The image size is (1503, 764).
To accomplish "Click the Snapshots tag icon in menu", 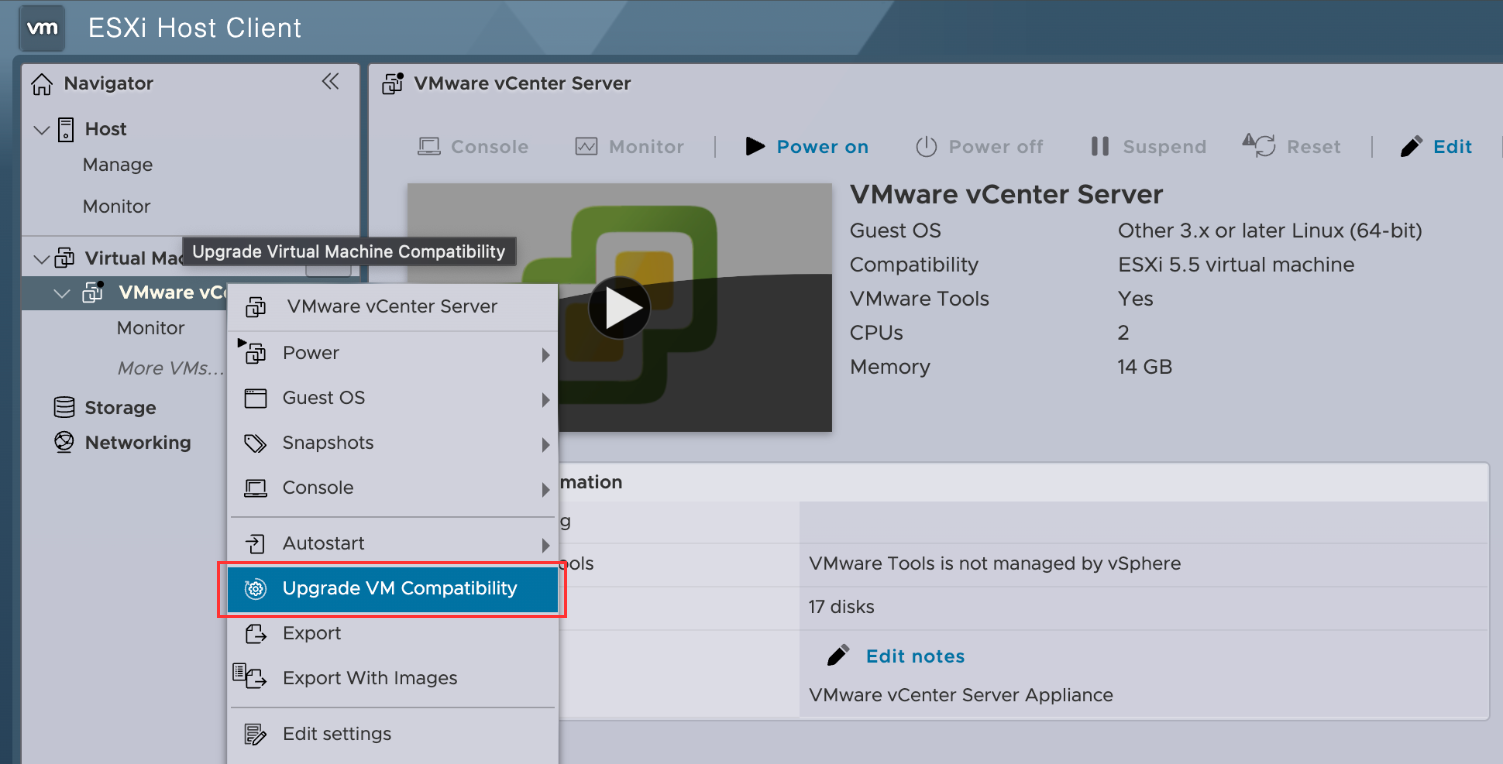I will [x=256, y=443].
